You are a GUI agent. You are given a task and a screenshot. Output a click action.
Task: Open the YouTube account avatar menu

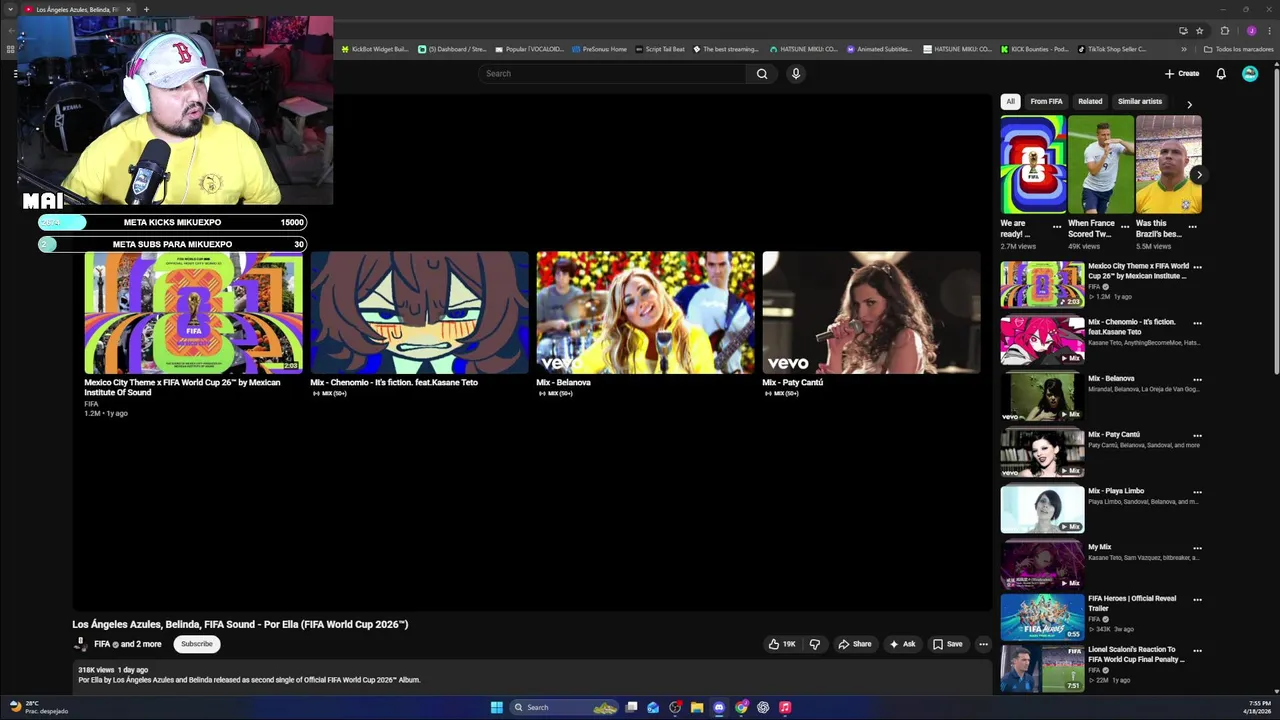click(1250, 73)
